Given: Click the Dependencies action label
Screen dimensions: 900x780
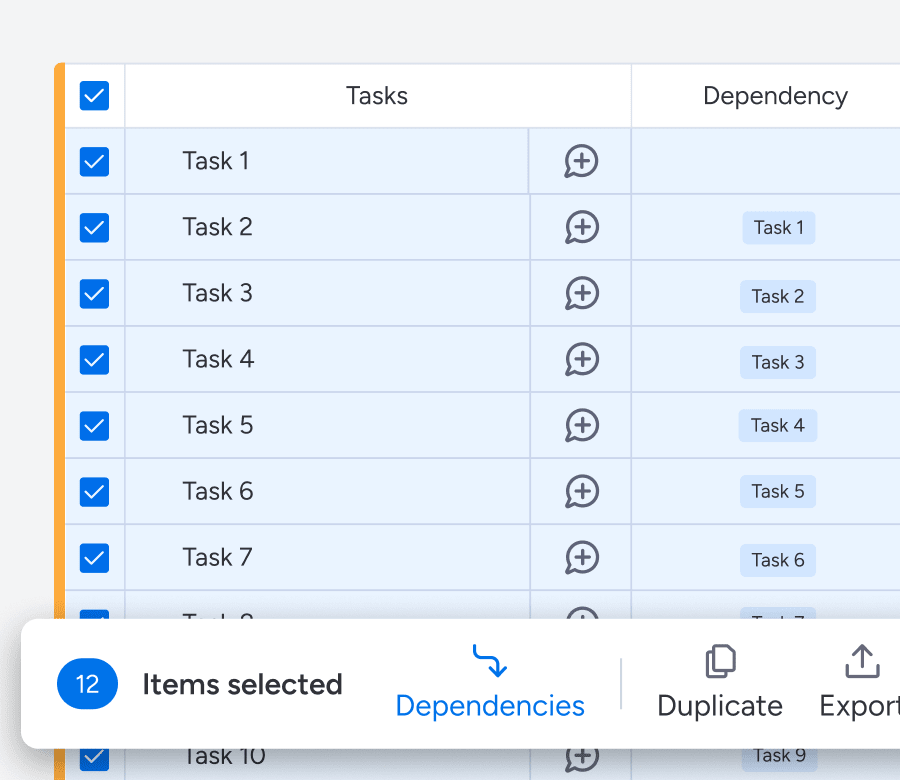Looking at the screenshot, I should tap(489, 705).
